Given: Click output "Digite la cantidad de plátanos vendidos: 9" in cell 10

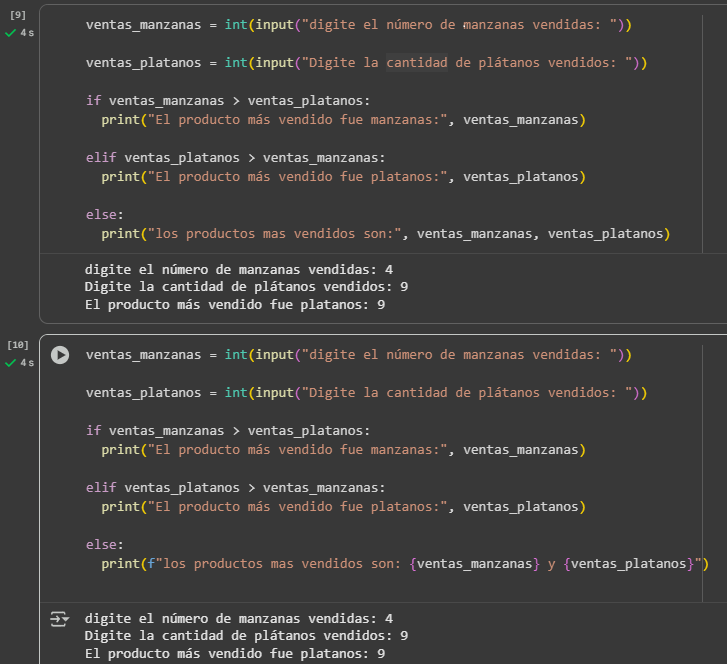Looking at the screenshot, I should (246, 636).
